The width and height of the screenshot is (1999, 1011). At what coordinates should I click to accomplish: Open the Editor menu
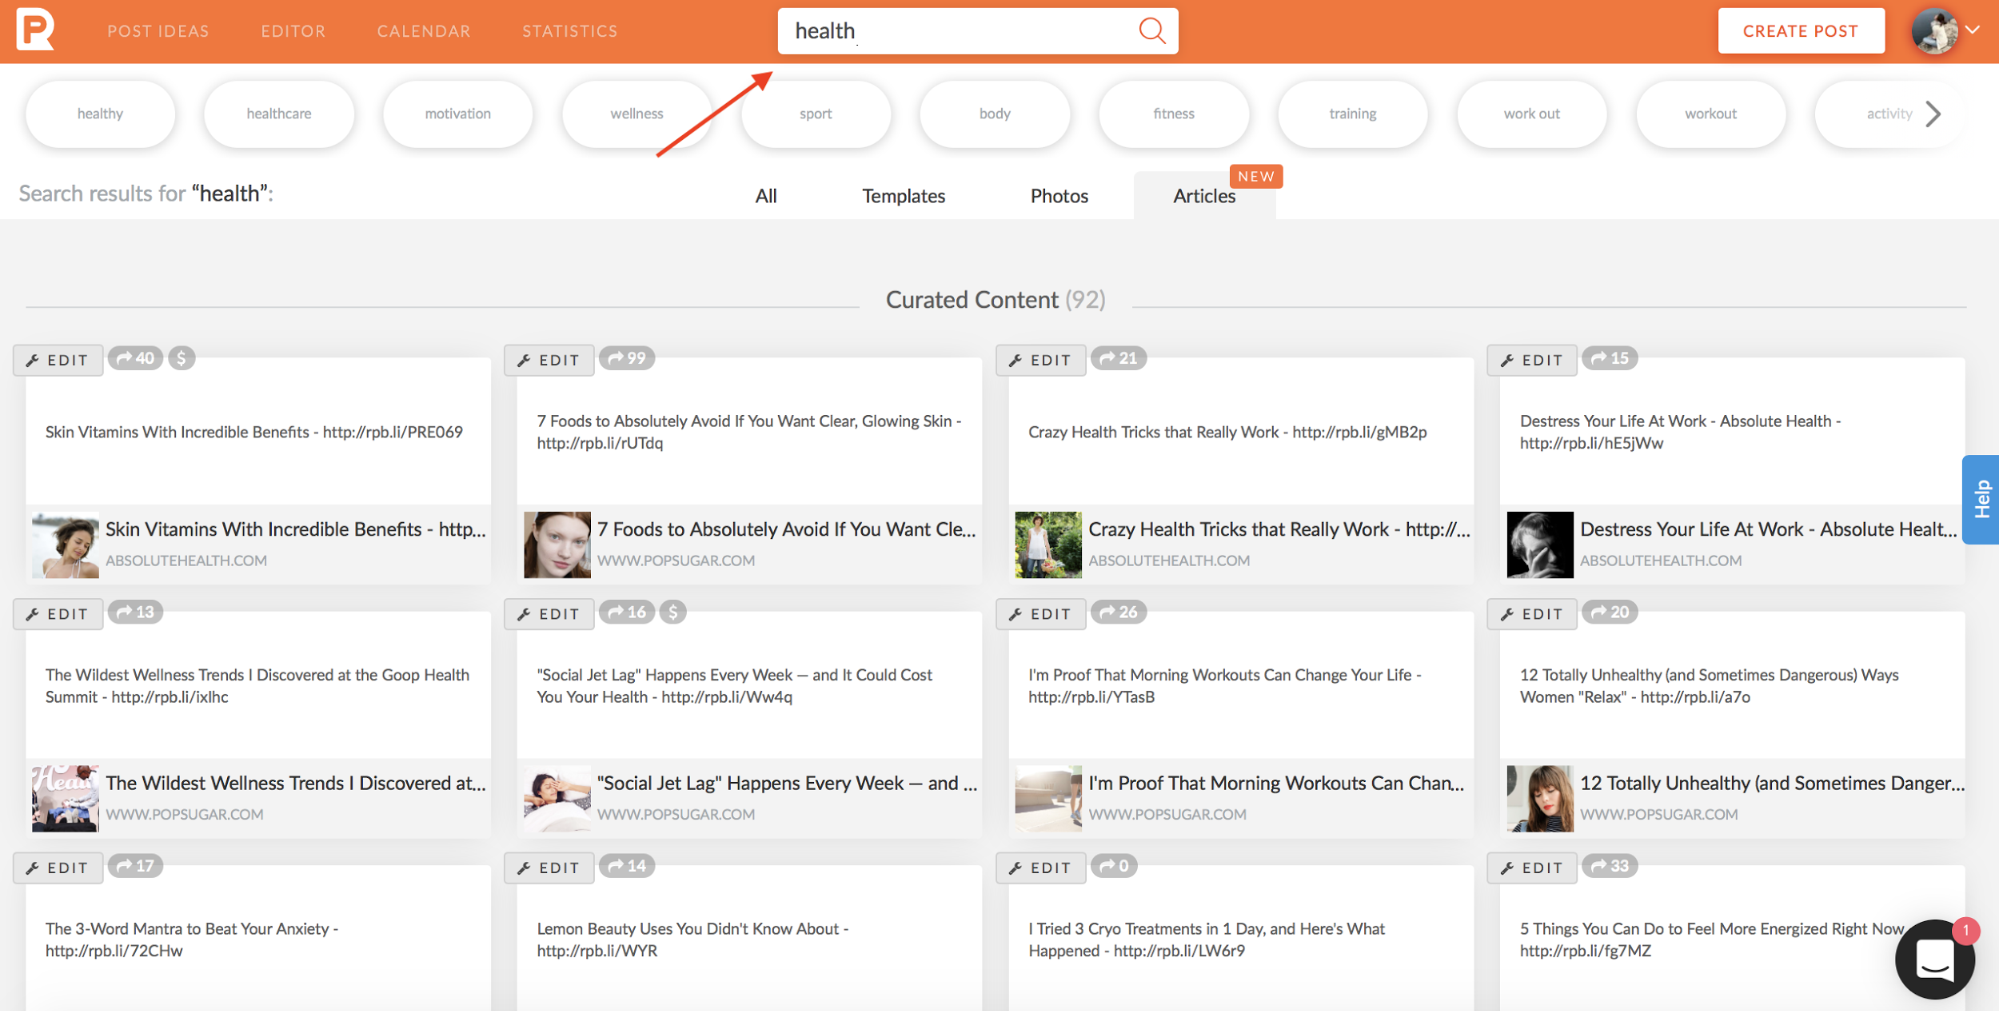(293, 31)
